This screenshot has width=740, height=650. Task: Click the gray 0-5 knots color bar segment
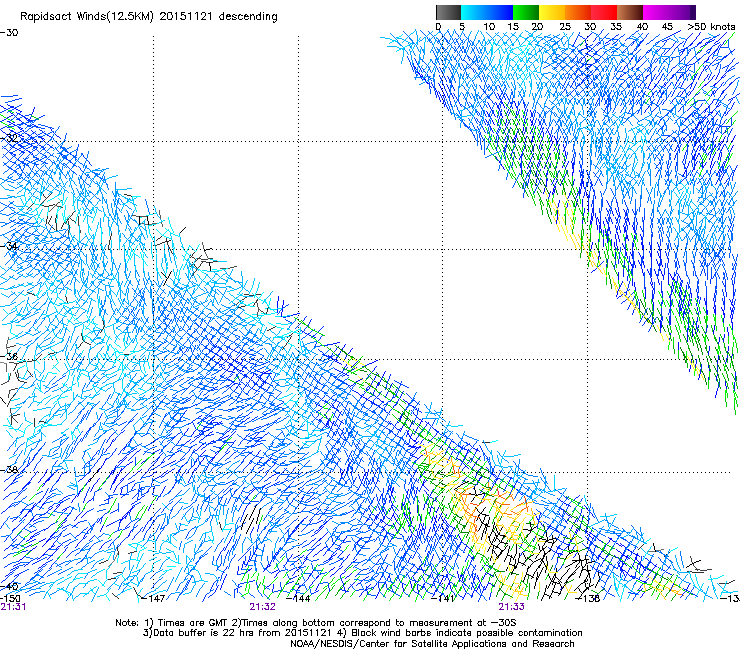449,12
